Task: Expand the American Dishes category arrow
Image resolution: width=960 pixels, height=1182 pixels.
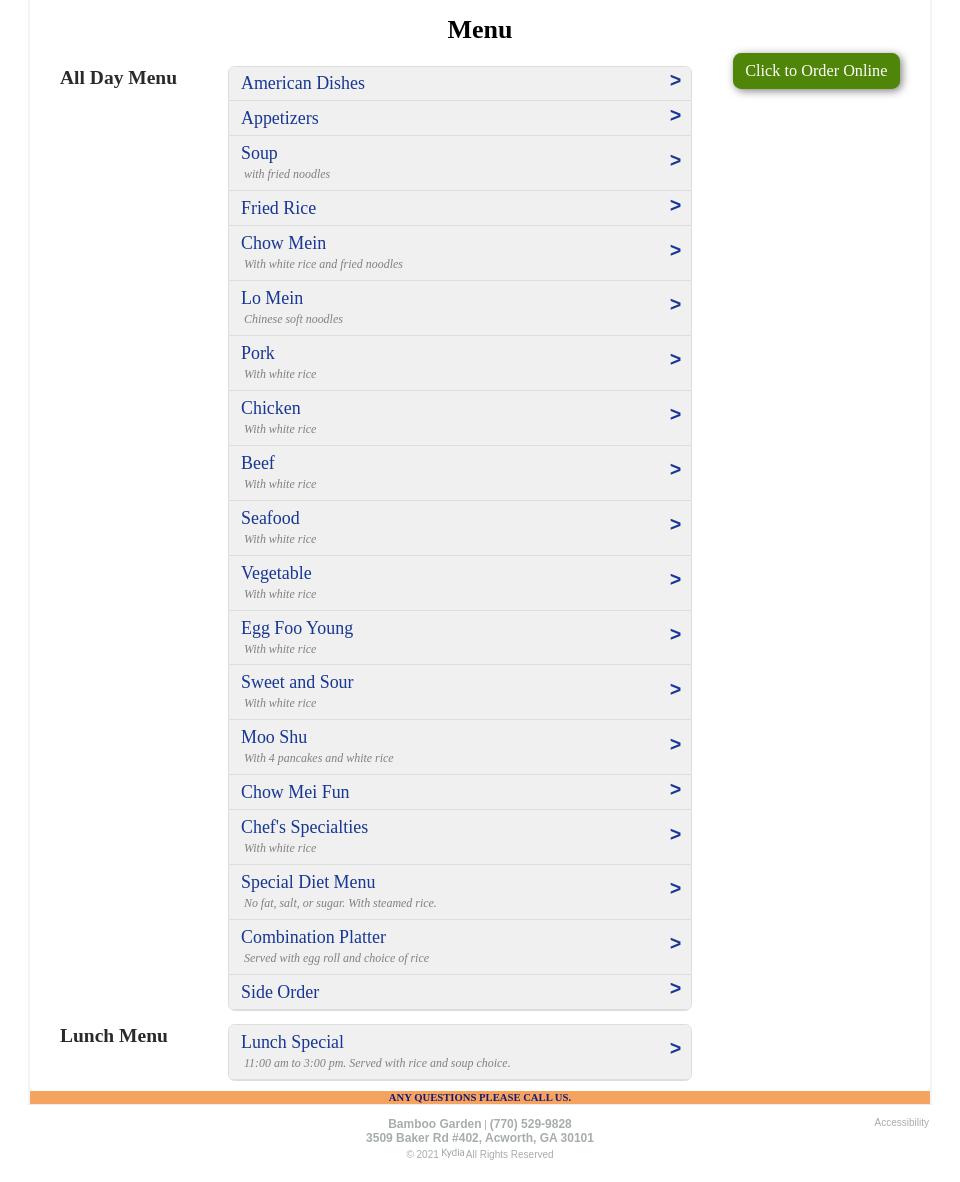Action: tap(675, 81)
